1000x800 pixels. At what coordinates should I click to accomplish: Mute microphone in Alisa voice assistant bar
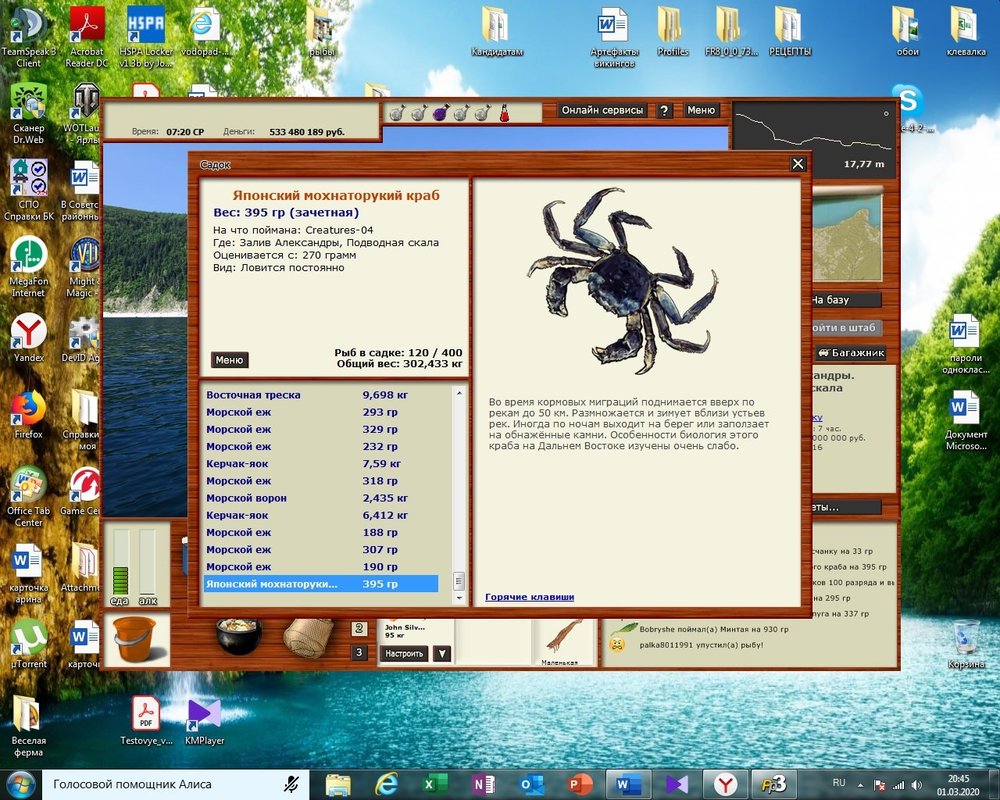click(291, 784)
